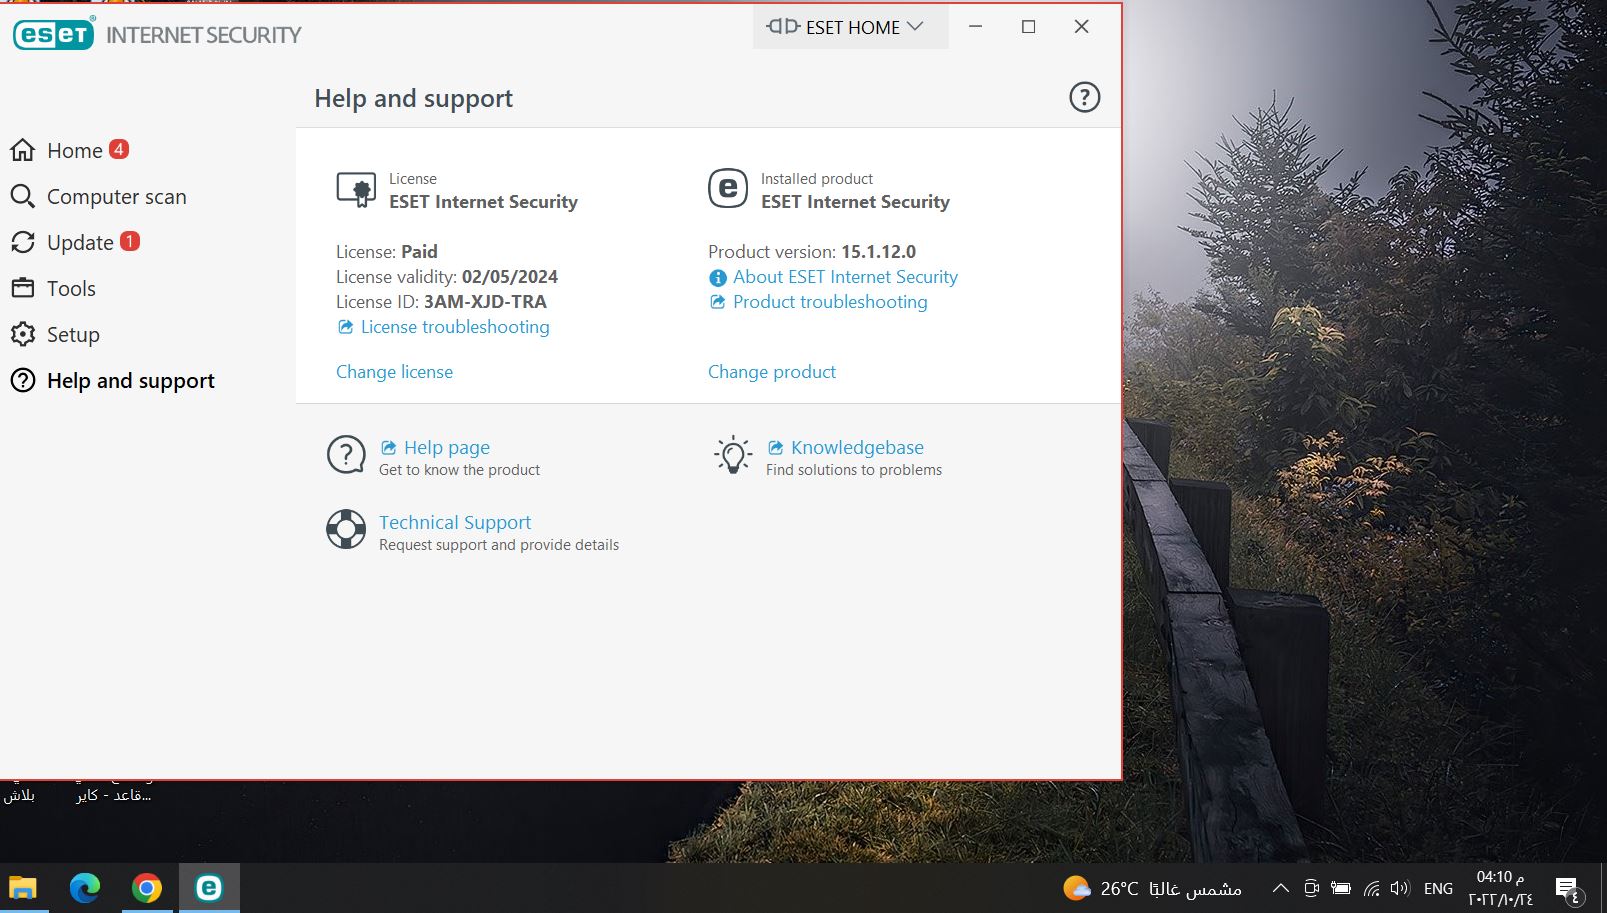
Task: Click the ESET logo in header
Action: coord(54,34)
